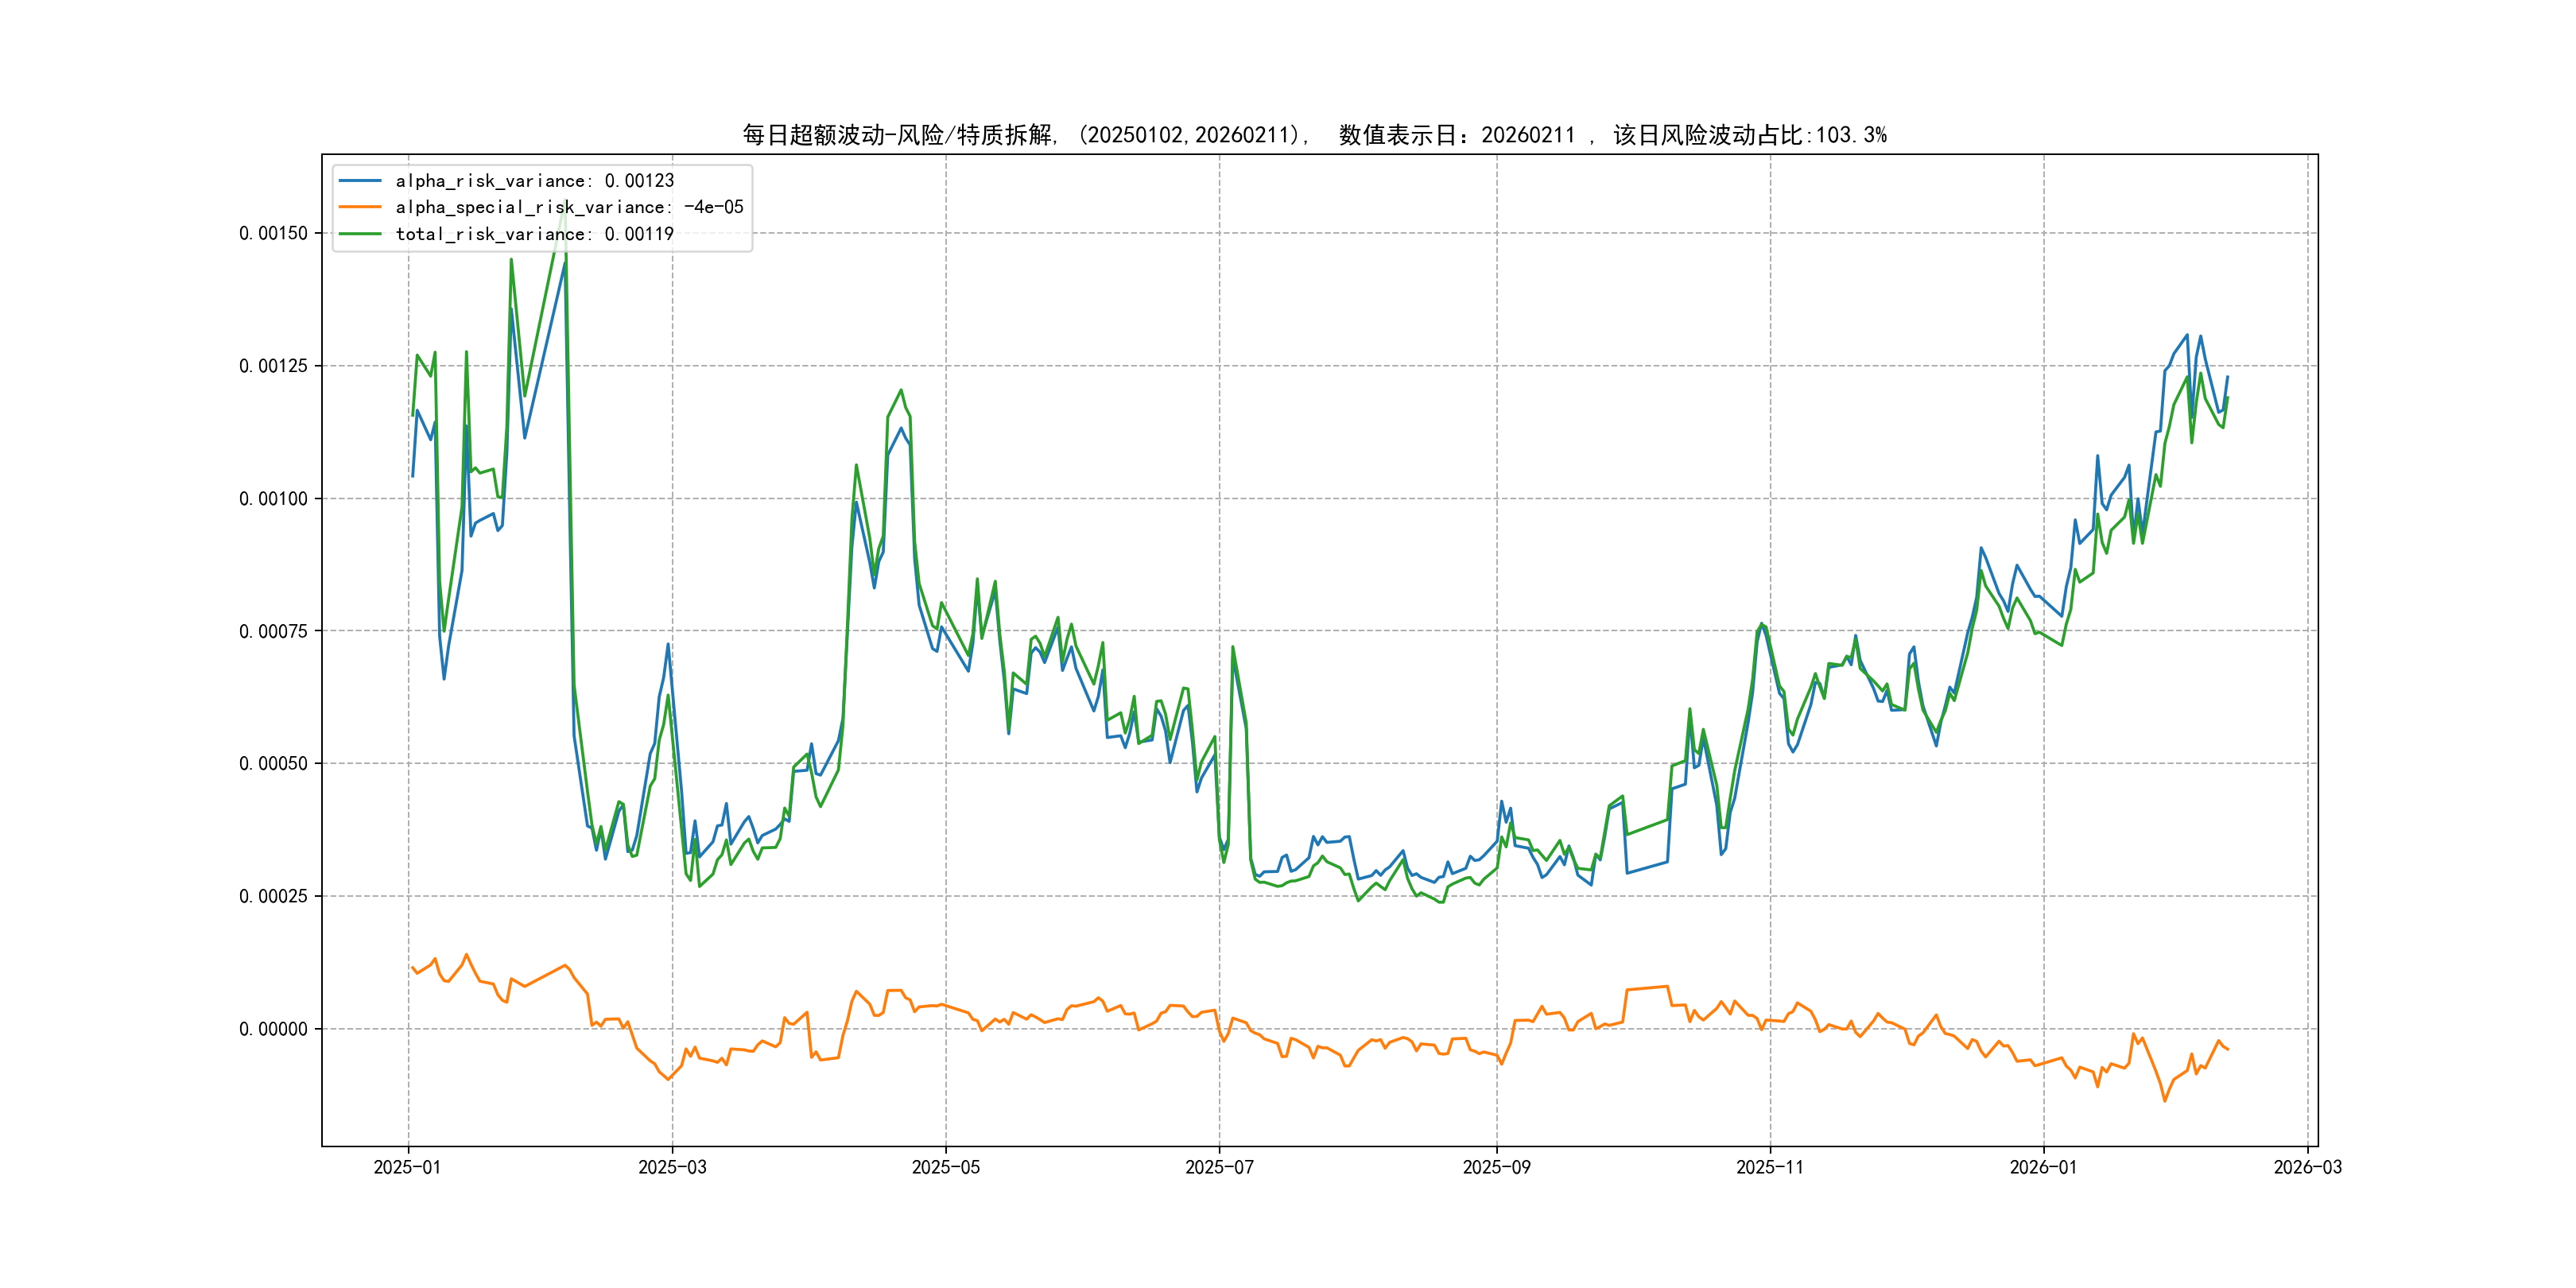Click the 2026-03 x-axis tick label
The image size is (2576, 1288).
pos(2307,1167)
